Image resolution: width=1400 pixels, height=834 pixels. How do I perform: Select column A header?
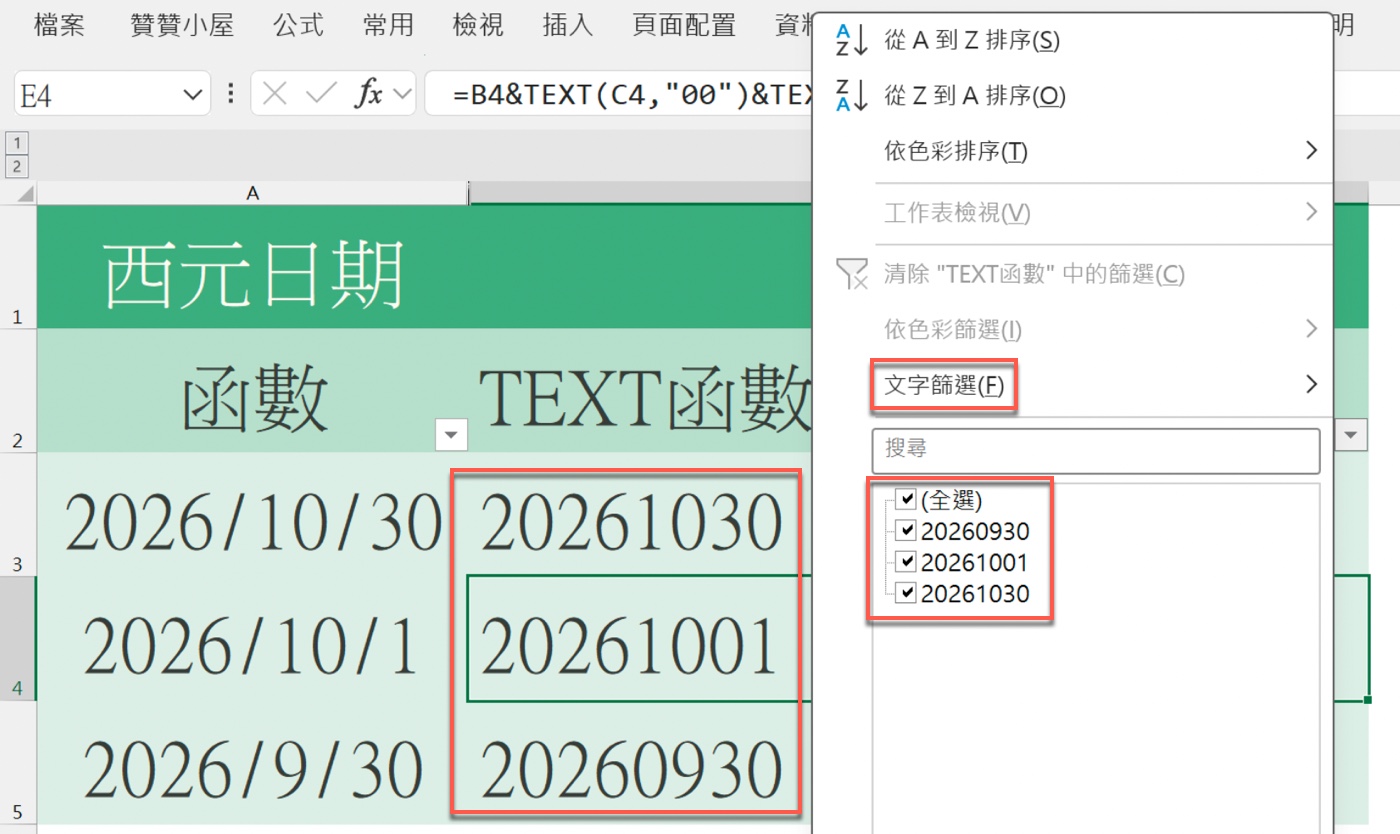coord(253,193)
